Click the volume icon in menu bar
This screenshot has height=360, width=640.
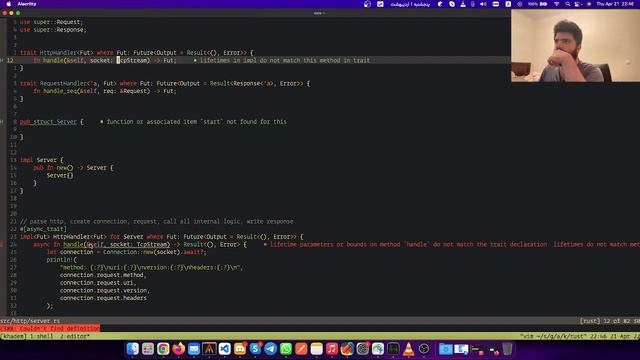click(483, 4)
